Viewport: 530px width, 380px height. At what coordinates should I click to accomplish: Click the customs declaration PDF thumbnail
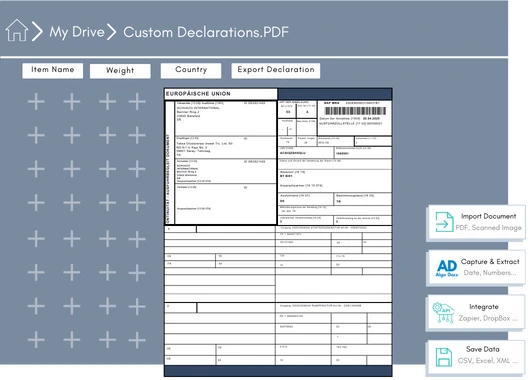pyautogui.click(x=278, y=232)
